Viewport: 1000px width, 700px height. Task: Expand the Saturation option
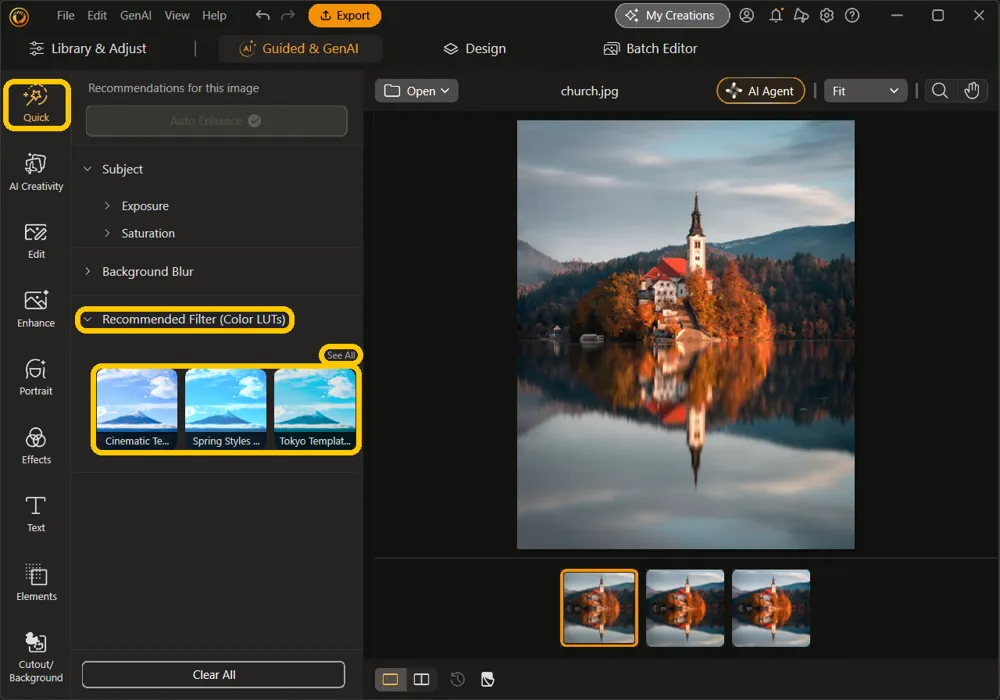[107, 233]
